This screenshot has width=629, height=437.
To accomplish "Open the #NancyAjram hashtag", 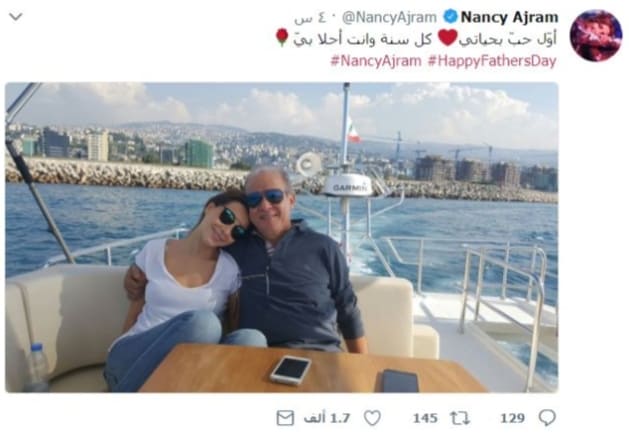I will coord(376,61).
